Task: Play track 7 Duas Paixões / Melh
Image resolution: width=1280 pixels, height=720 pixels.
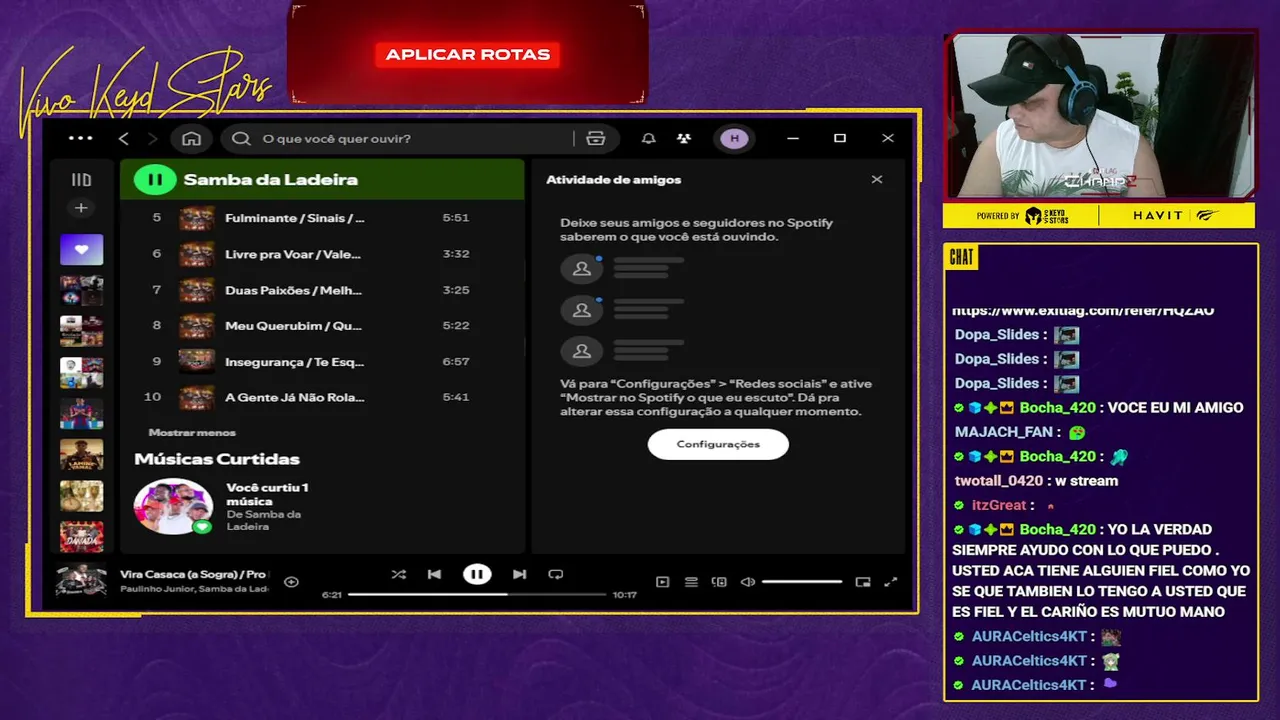Action: (322, 290)
